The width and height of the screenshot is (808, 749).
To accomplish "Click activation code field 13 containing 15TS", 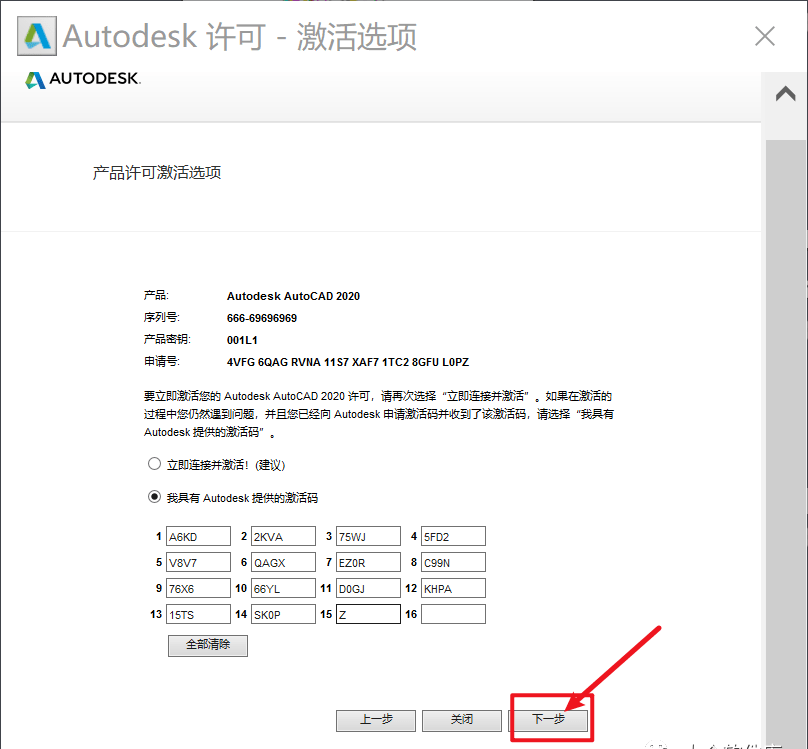I will pyautogui.click(x=198, y=615).
